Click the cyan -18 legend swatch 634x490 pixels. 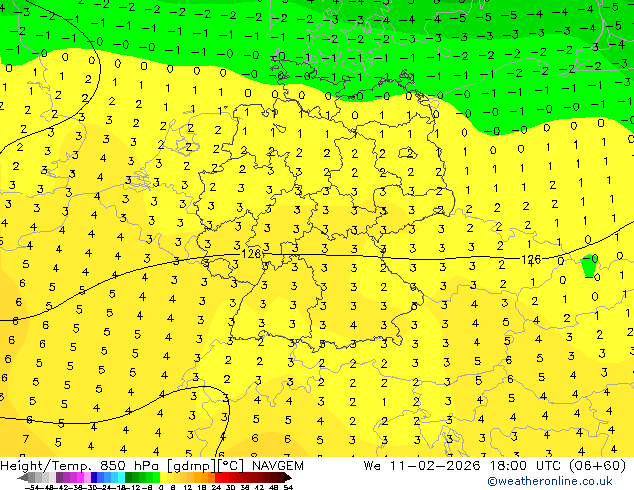[x=121, y=478]
